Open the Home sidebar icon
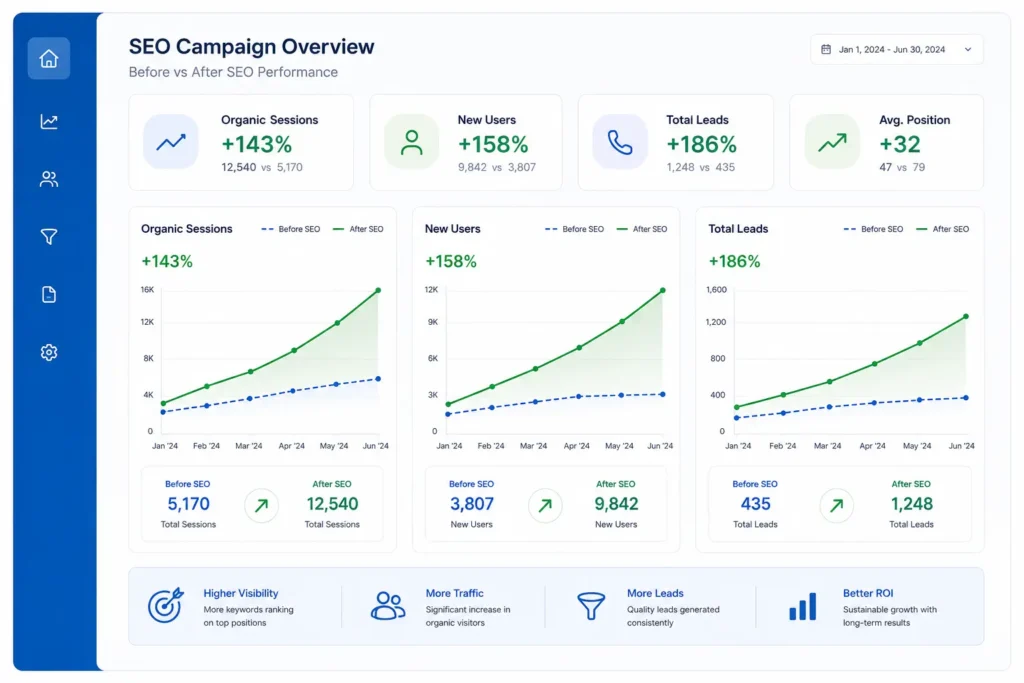Image resolution: width=1024 pixels, height=683 pixels. click(49, 59)
